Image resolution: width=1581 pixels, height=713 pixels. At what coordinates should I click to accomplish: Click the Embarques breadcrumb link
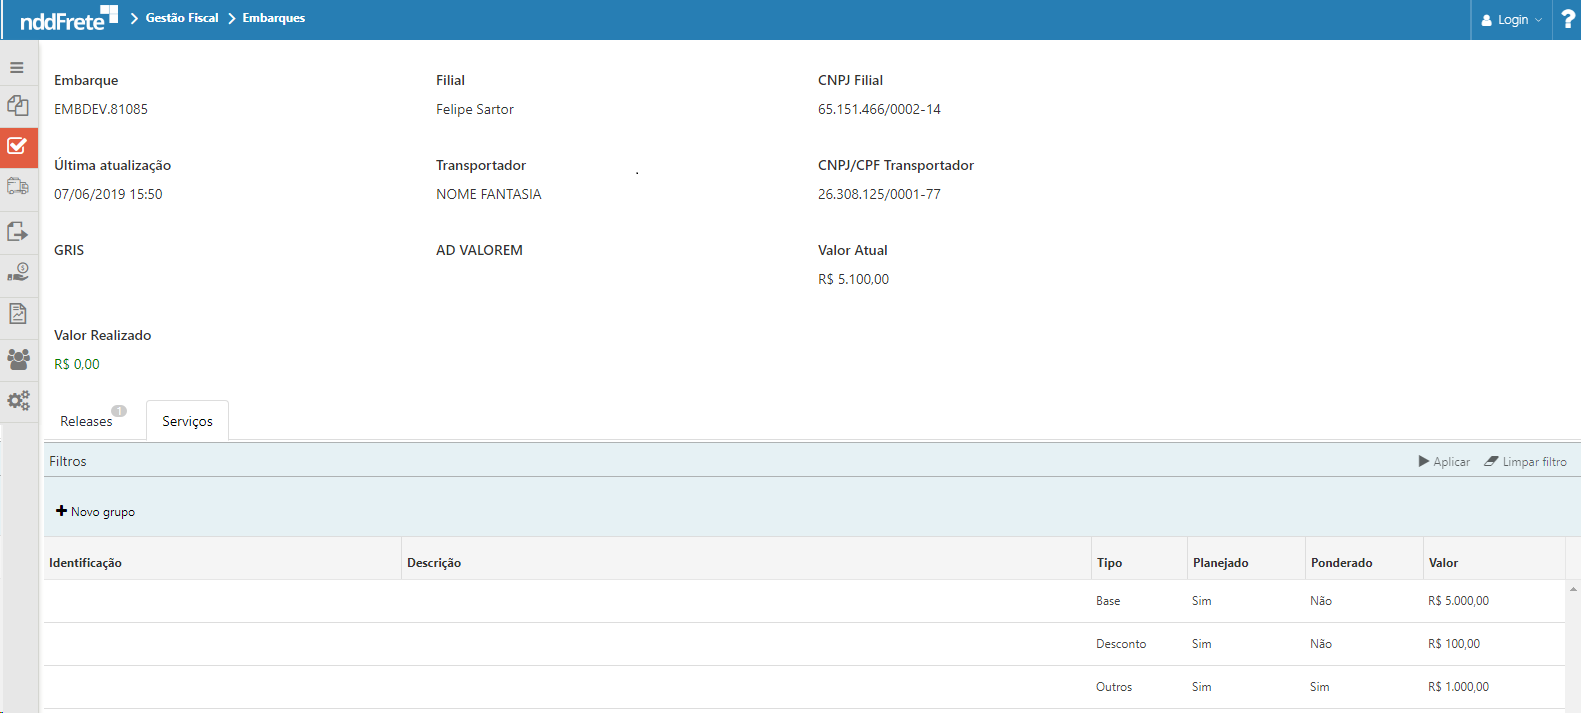[x=273, y=18]
